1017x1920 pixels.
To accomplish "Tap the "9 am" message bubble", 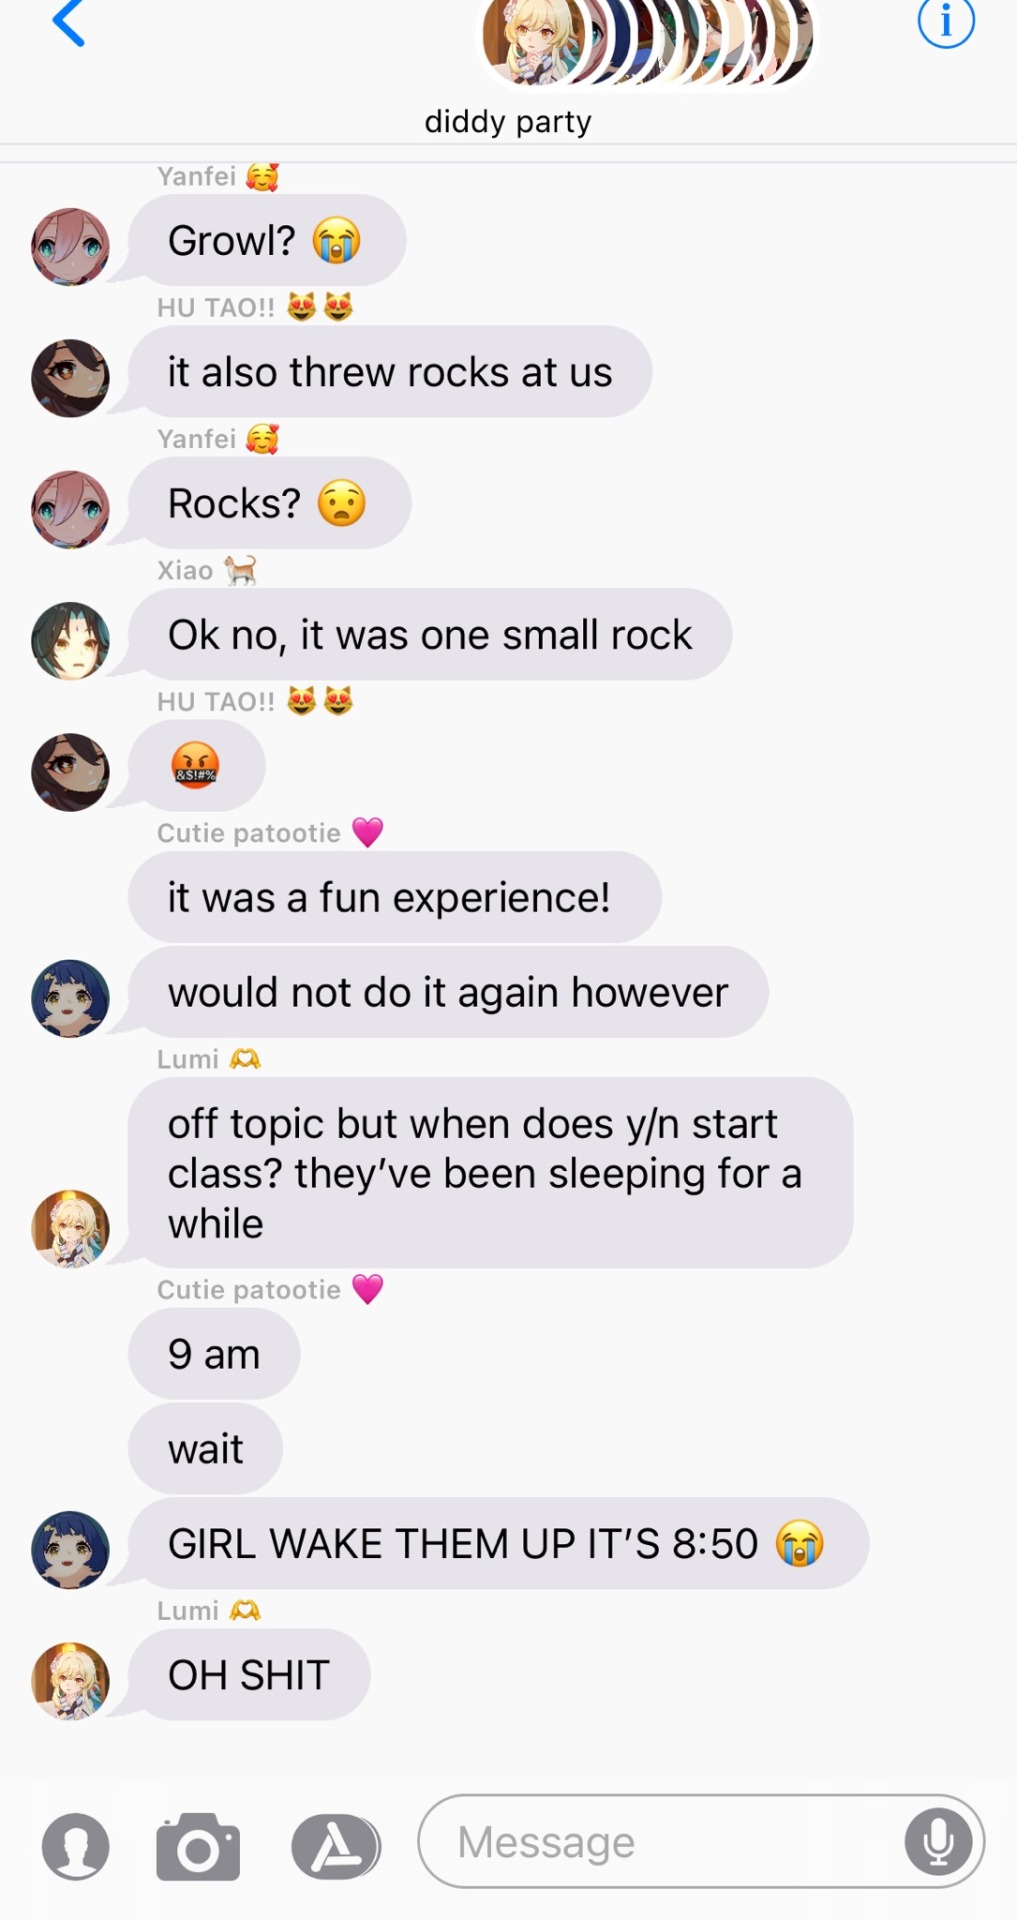I will point(214,1354).
